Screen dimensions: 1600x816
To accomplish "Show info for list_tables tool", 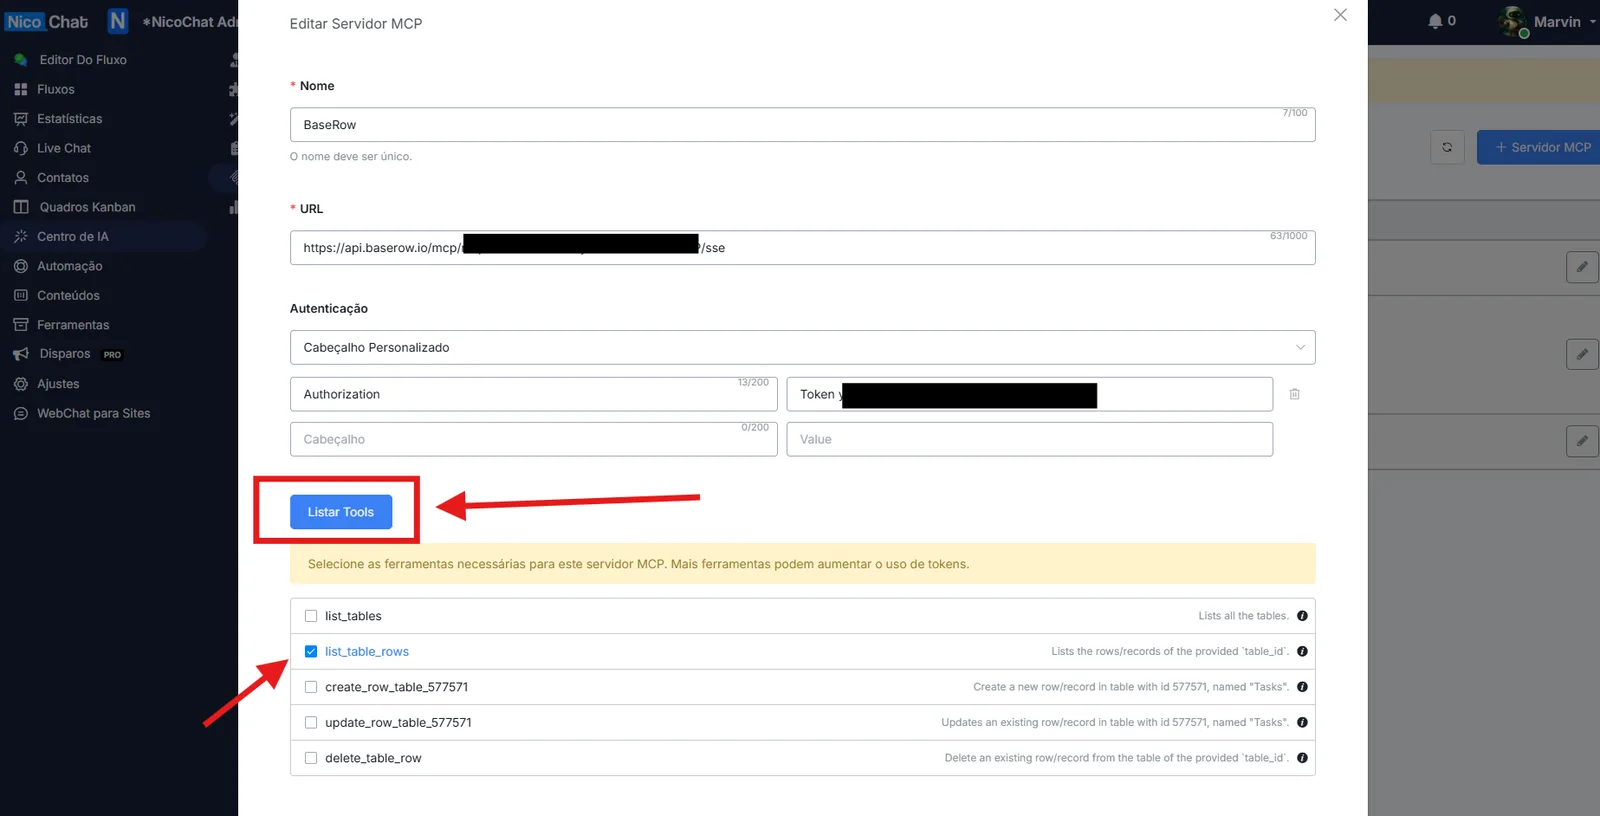I will (1302, 616).
